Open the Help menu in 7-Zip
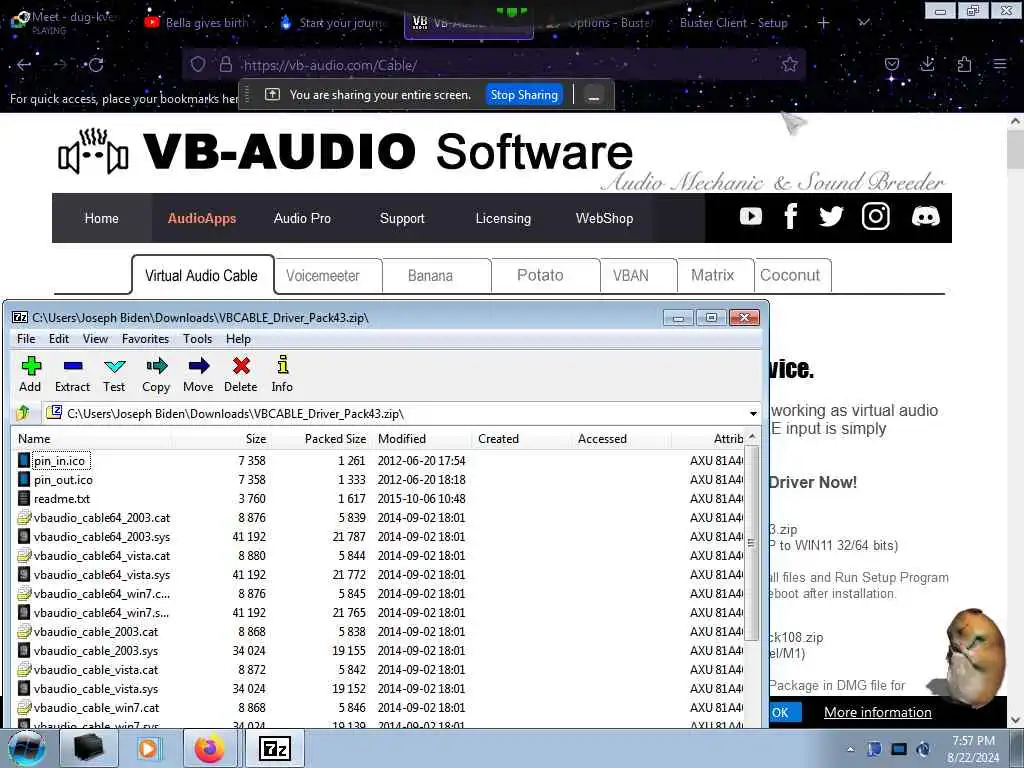The width and height of the screenshot is (1024, 768). pos(238,338)
